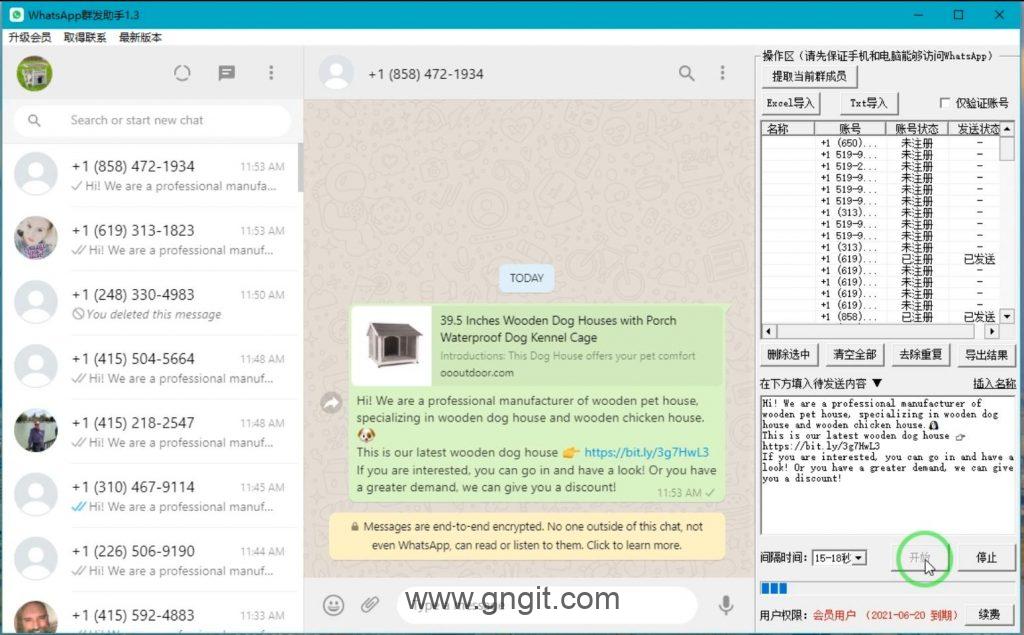Open the emoji picker
Screen dimensions: 1024x635
pyautogui.click(x=334, y=604)
